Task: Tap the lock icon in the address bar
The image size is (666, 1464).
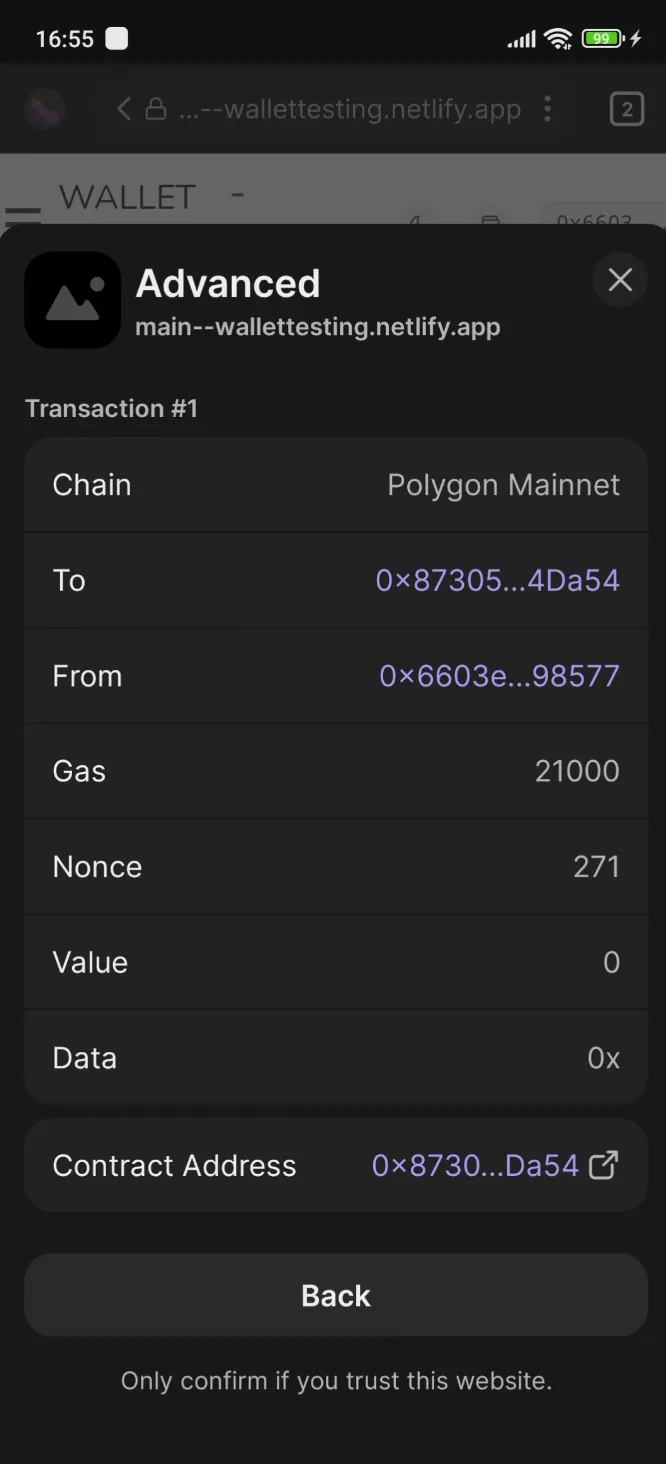Action: (x=155, y=109)
